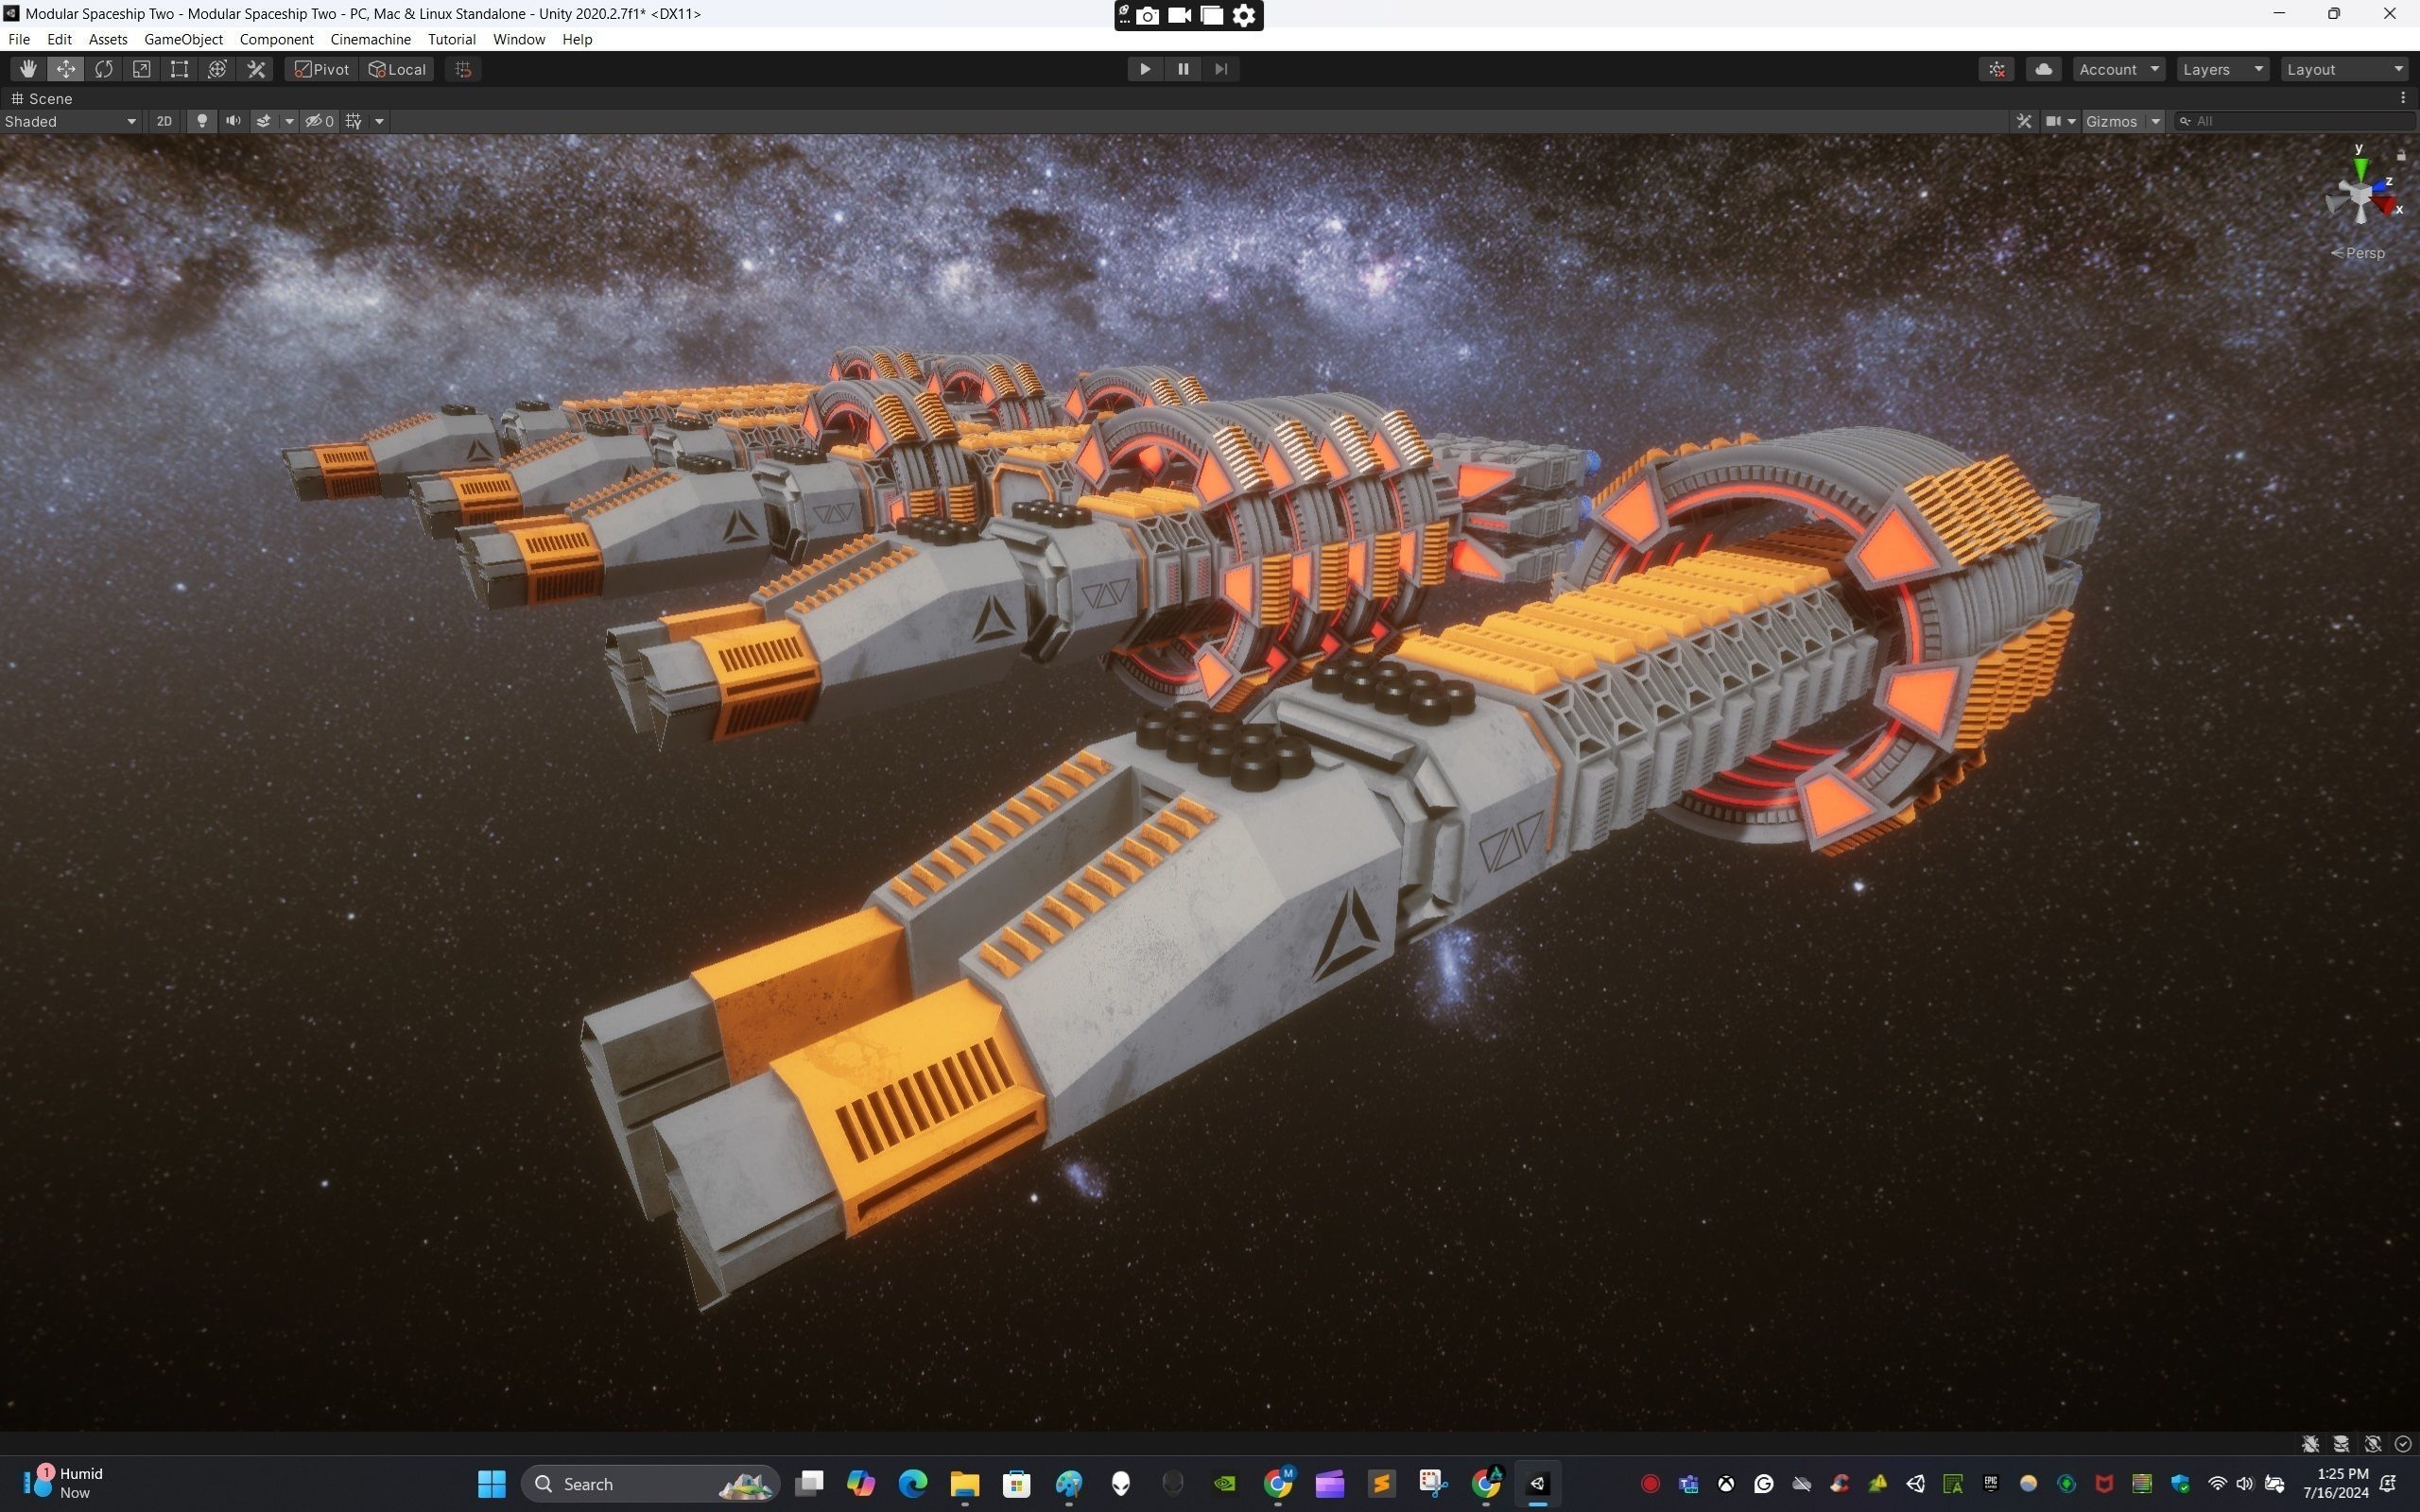Open the Edit menu

coord(59,39)
